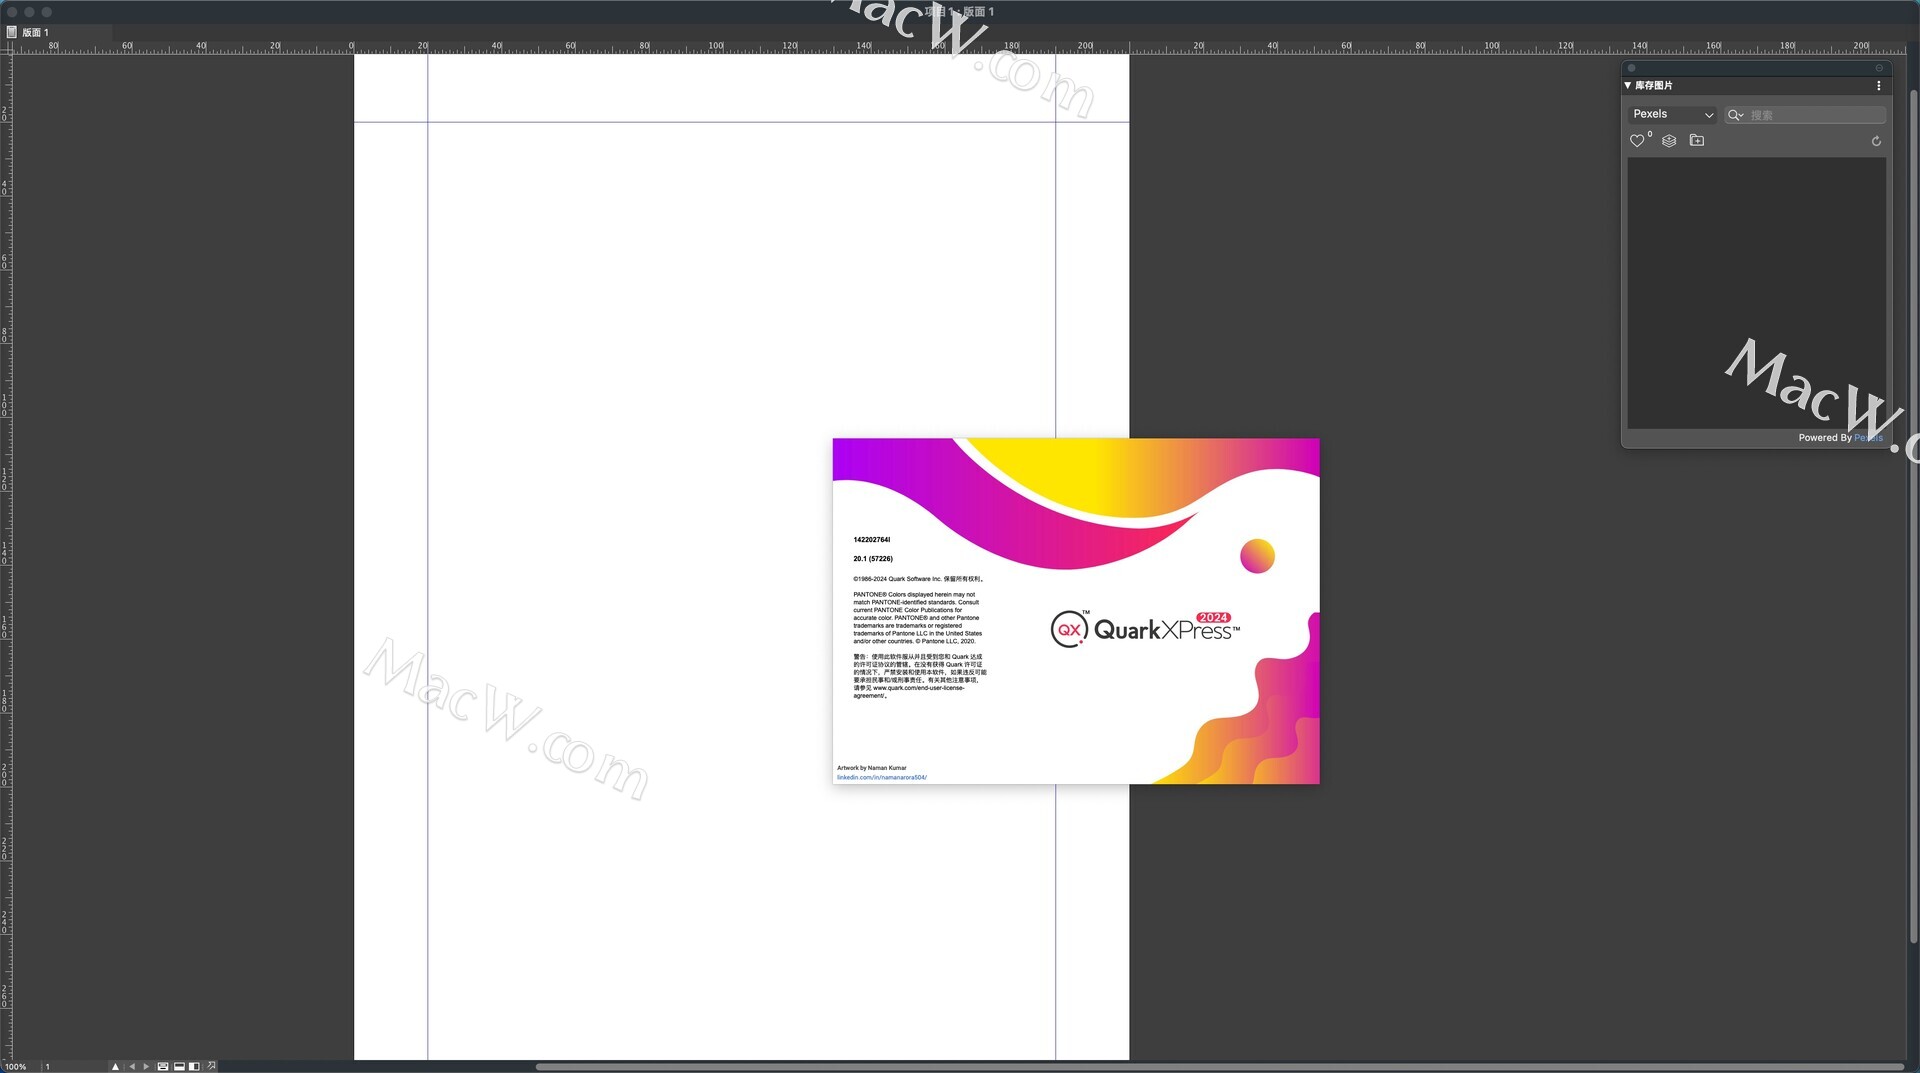
Task: Click the 100% zoom field
Action: (17, 1066)
